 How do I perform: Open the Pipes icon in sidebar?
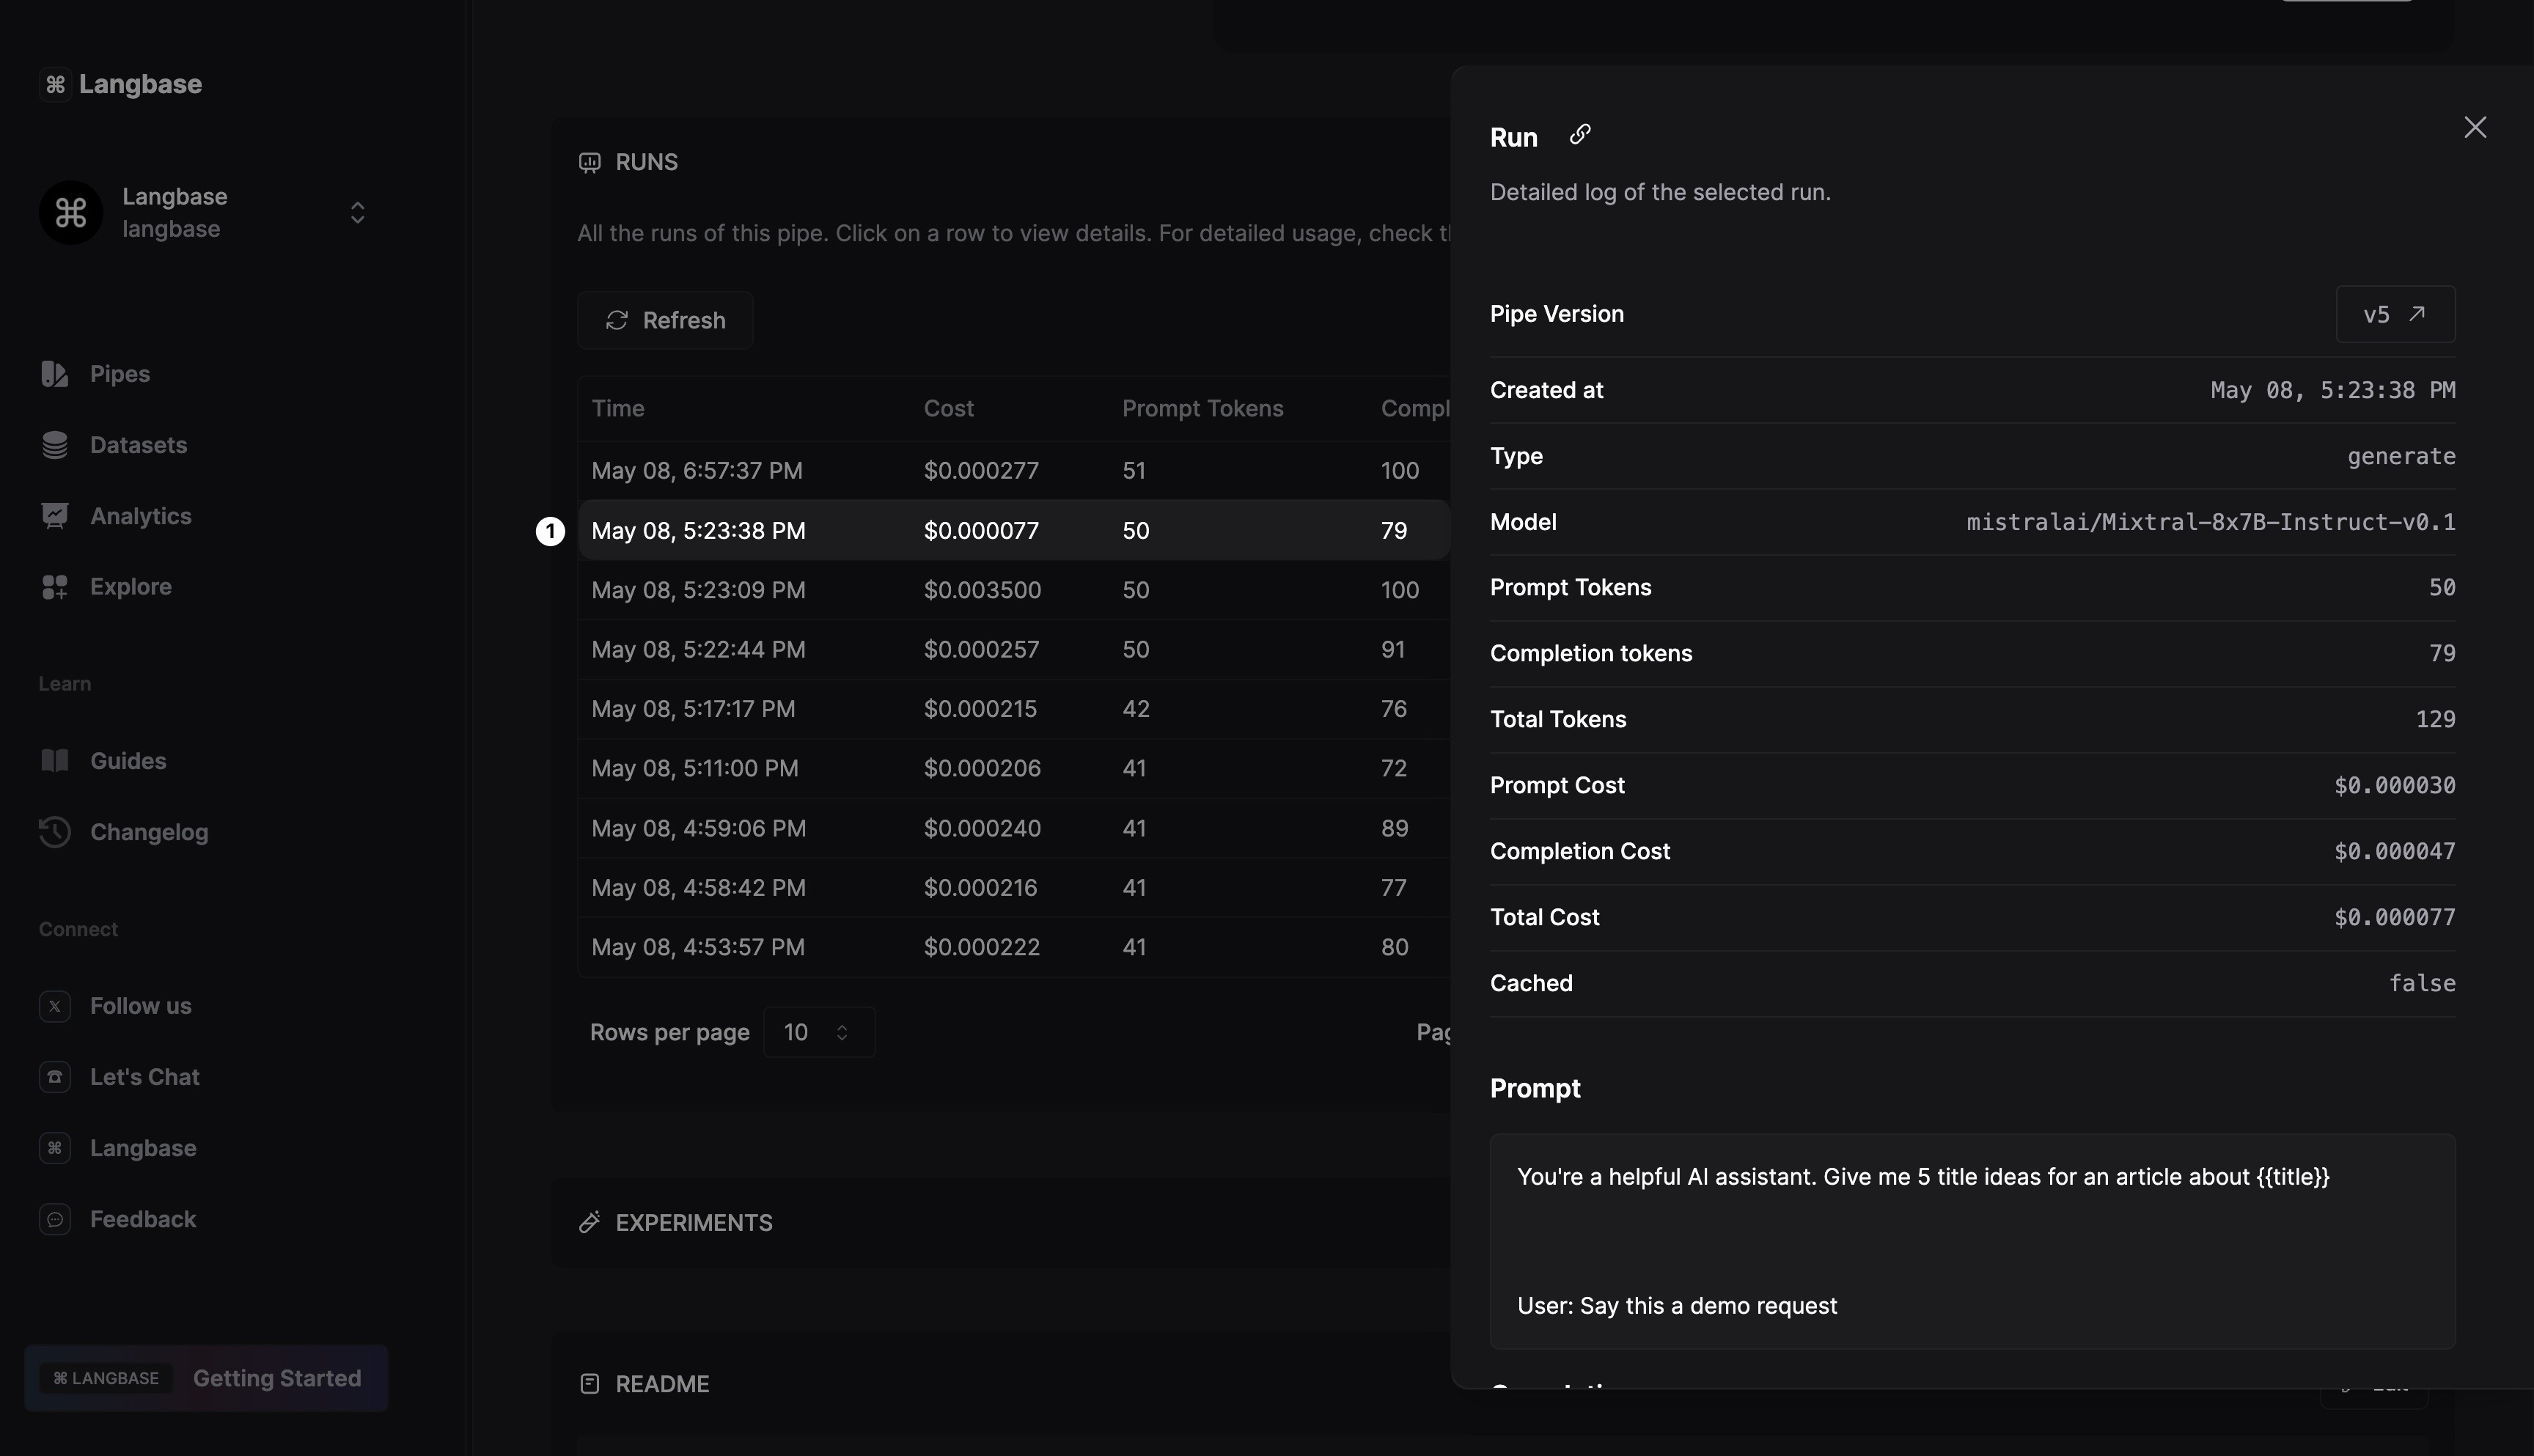pyautogui.click(x=55, y=374)
